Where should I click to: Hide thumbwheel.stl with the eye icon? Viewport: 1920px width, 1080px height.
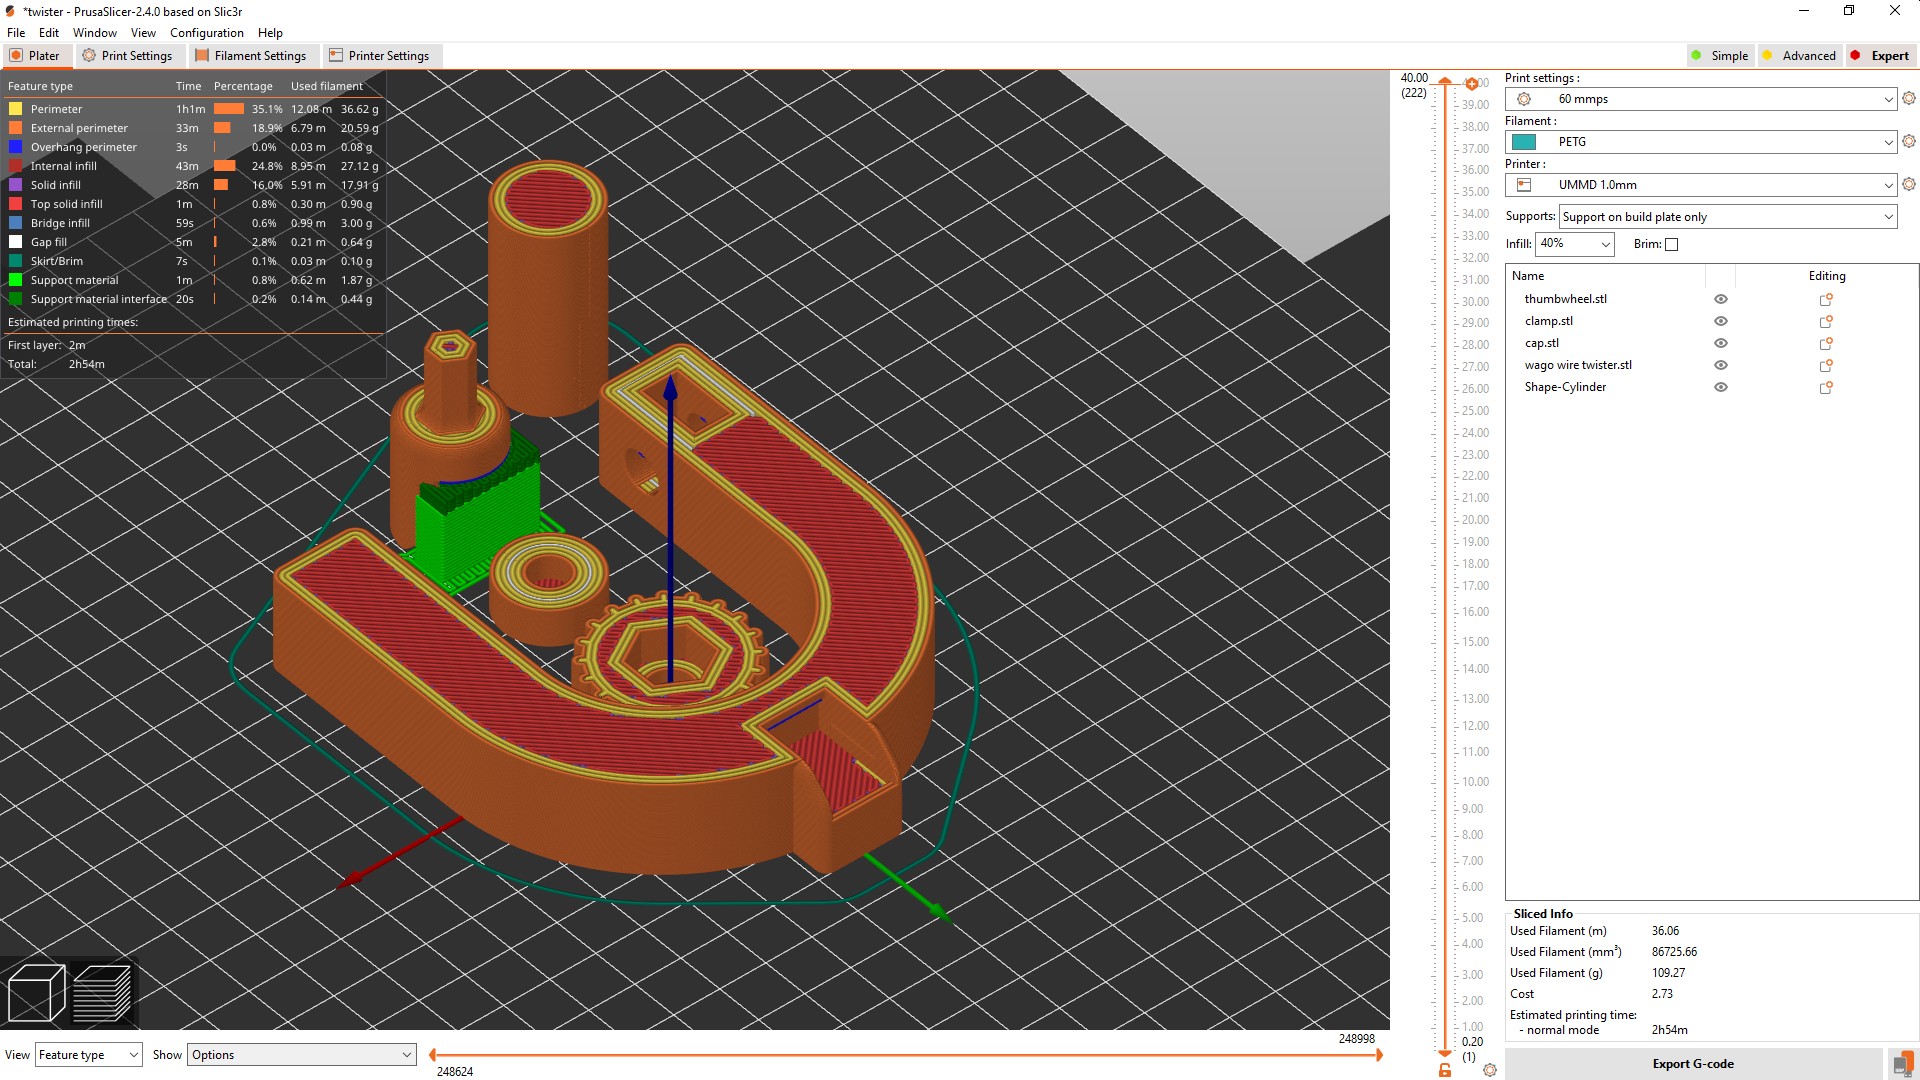(1721, 299)
